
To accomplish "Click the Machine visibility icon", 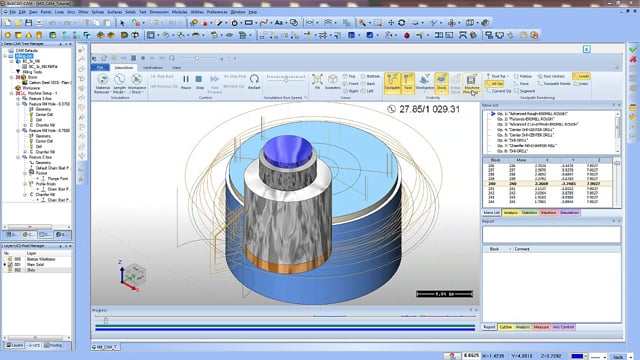I will pos(471,84).
